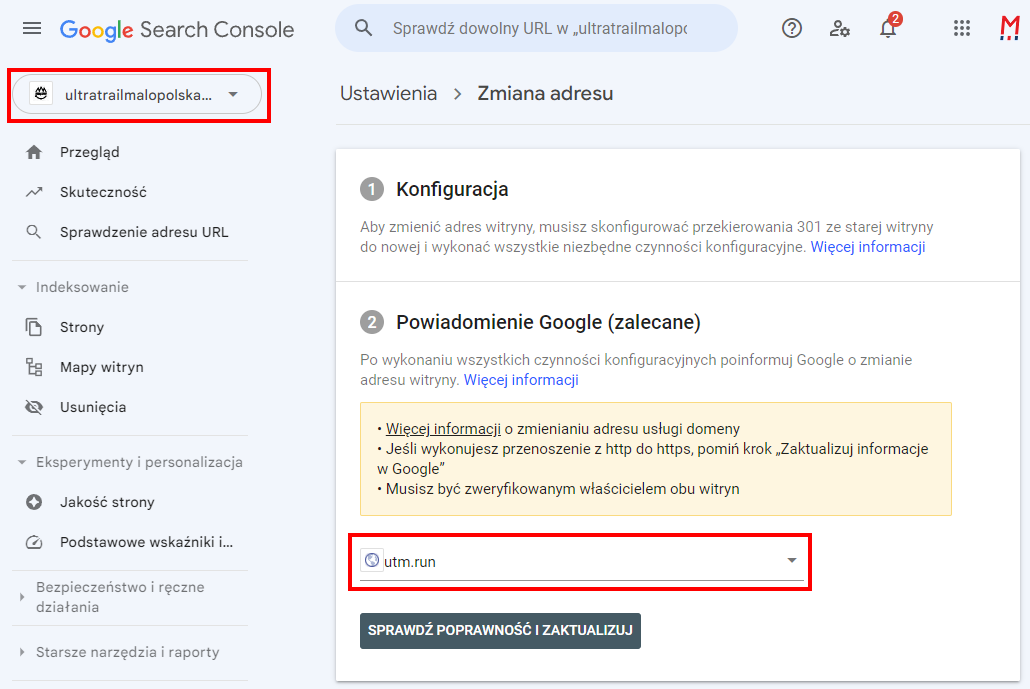Open Mapy witryn page
1030x689 pixels.
(101, 367)
